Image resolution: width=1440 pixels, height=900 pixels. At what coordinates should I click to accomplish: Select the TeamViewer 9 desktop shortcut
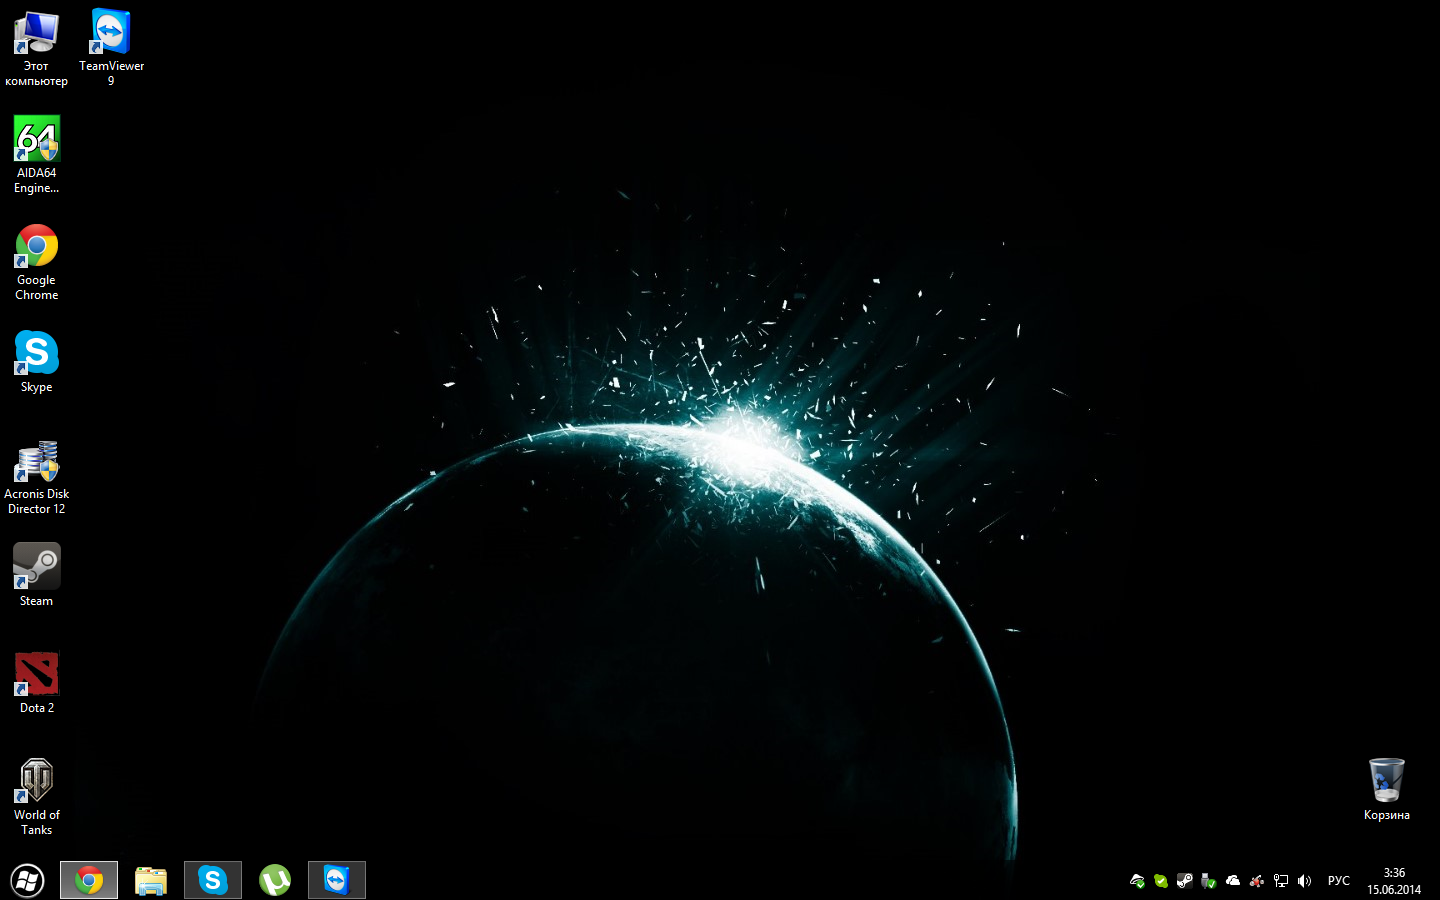click(111, 48)
